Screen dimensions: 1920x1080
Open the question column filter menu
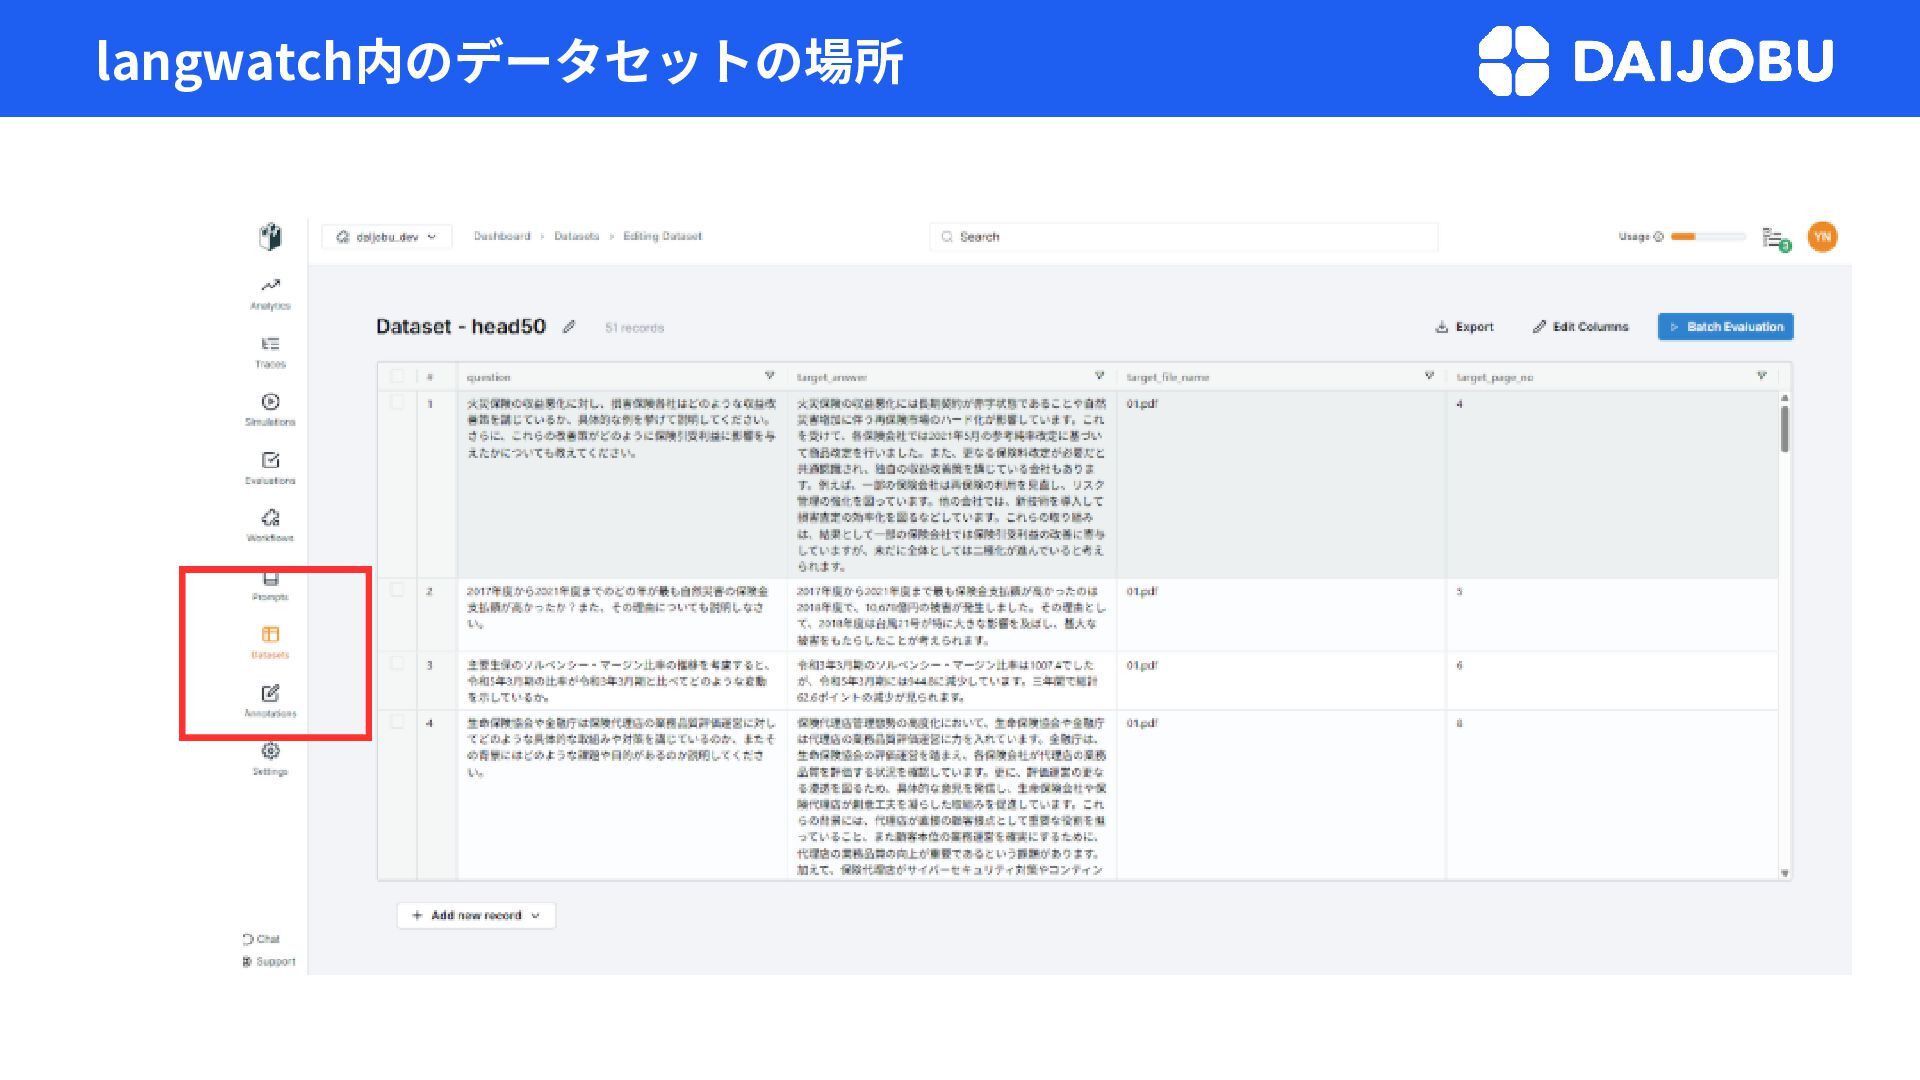(x=769, y=376)
